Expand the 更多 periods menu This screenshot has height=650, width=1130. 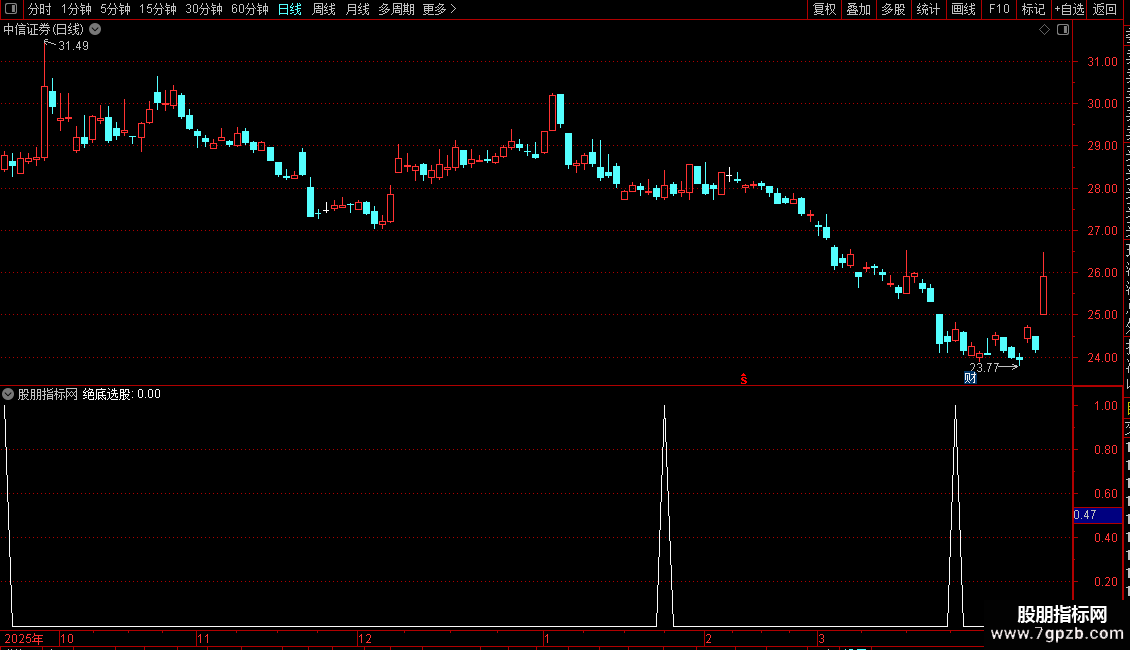coord(439,9)
